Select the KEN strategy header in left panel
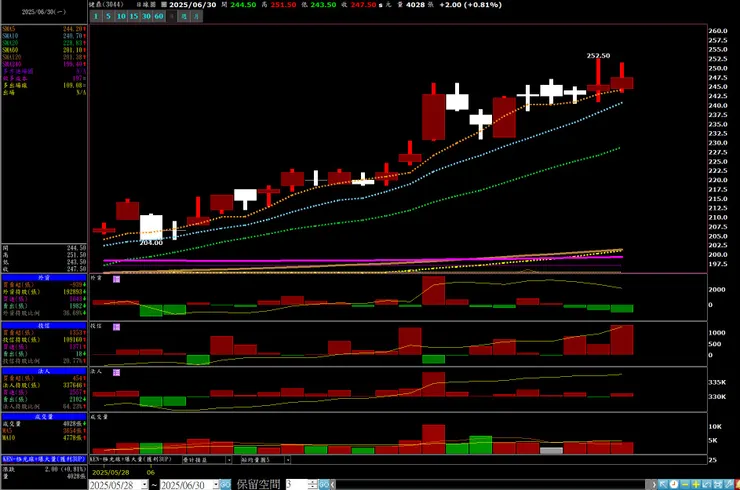 coord(44,459)
